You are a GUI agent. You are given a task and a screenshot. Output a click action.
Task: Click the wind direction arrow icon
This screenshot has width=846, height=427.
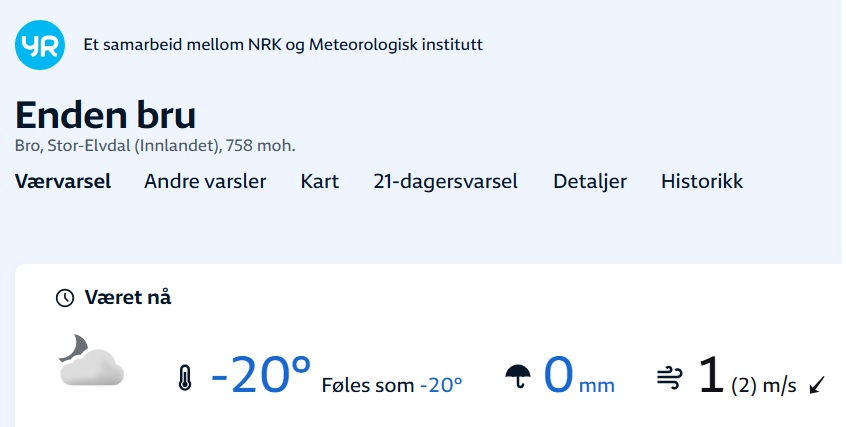818,384
